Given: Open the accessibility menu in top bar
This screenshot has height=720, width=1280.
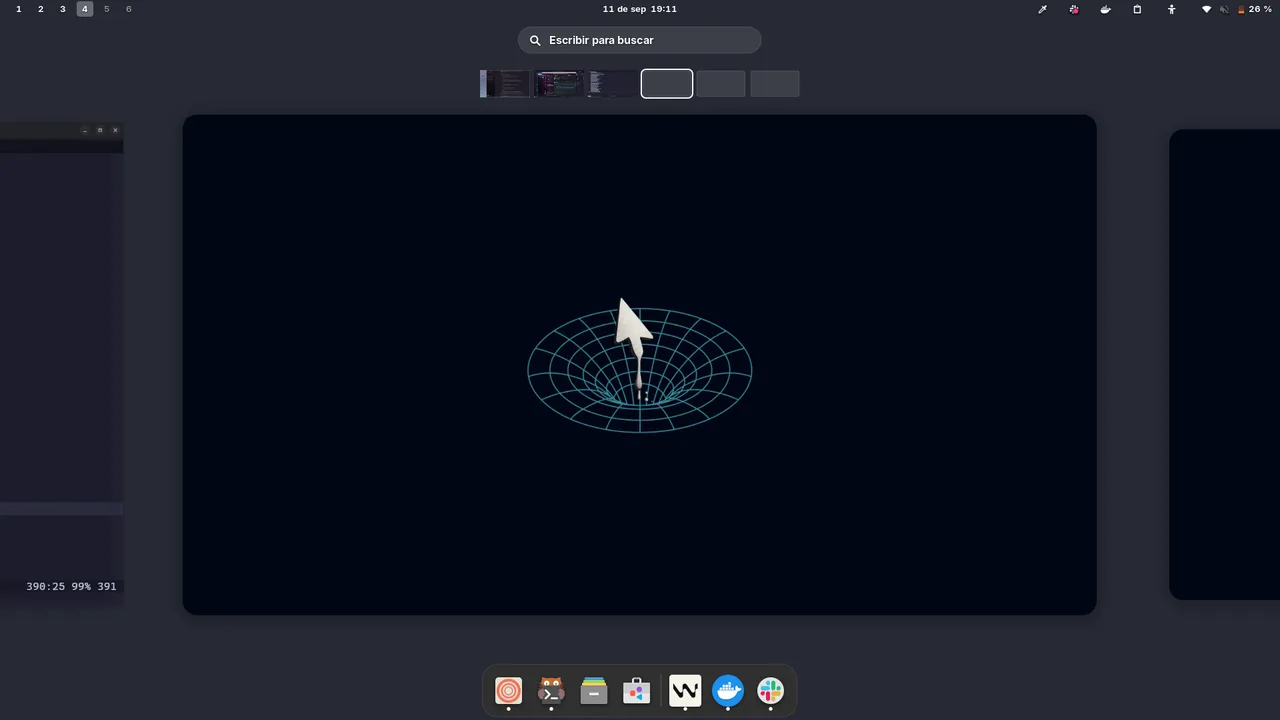Looking at the screenshot, I should click(x=1172, y=9).
